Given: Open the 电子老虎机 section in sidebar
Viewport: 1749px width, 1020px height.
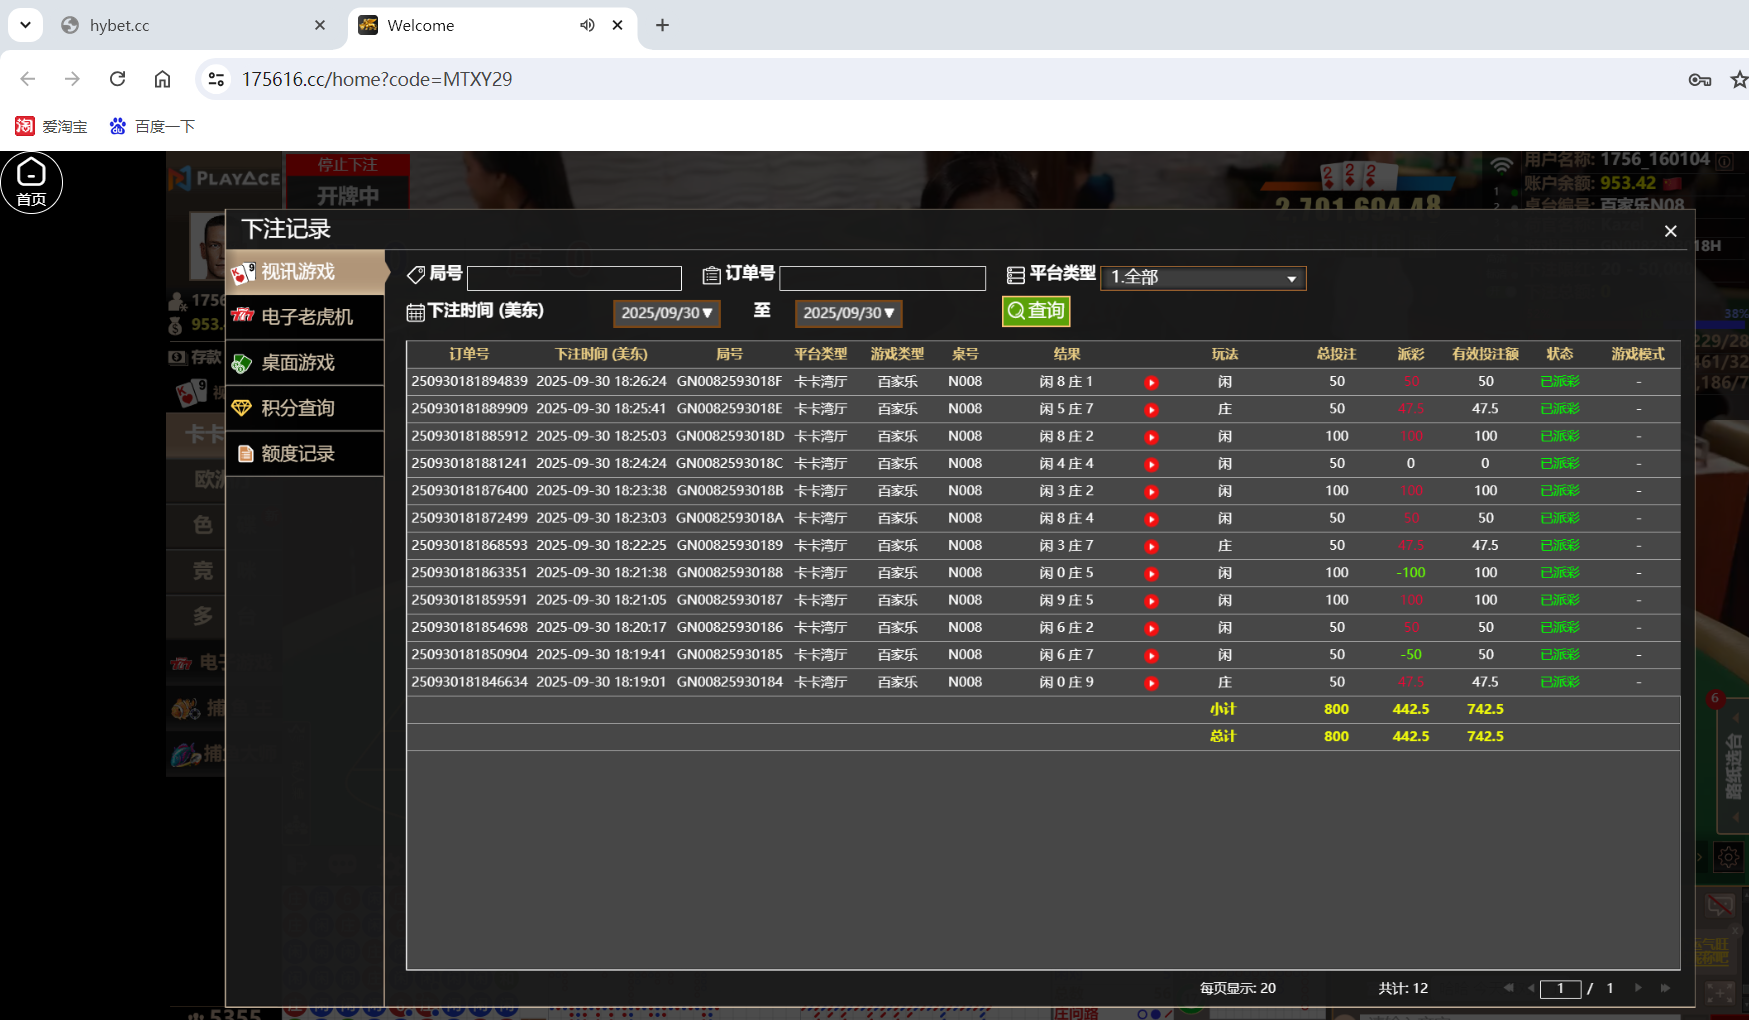Looking at the screenshot, I should coord(297,317).
